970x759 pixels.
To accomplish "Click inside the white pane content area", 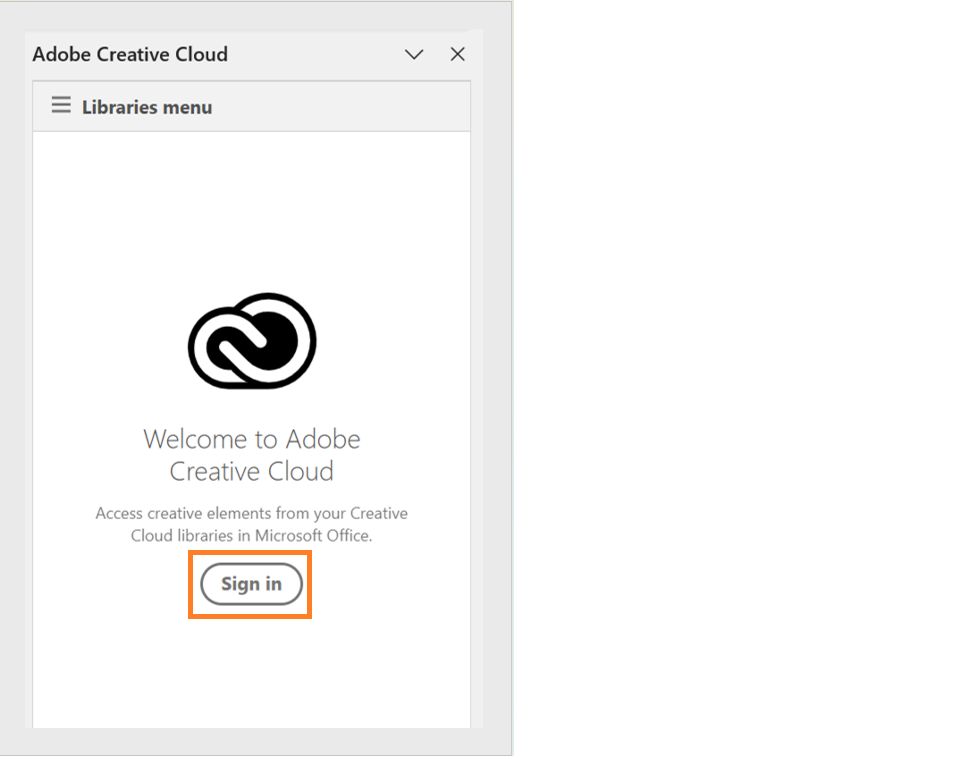I will click(252, 670).
